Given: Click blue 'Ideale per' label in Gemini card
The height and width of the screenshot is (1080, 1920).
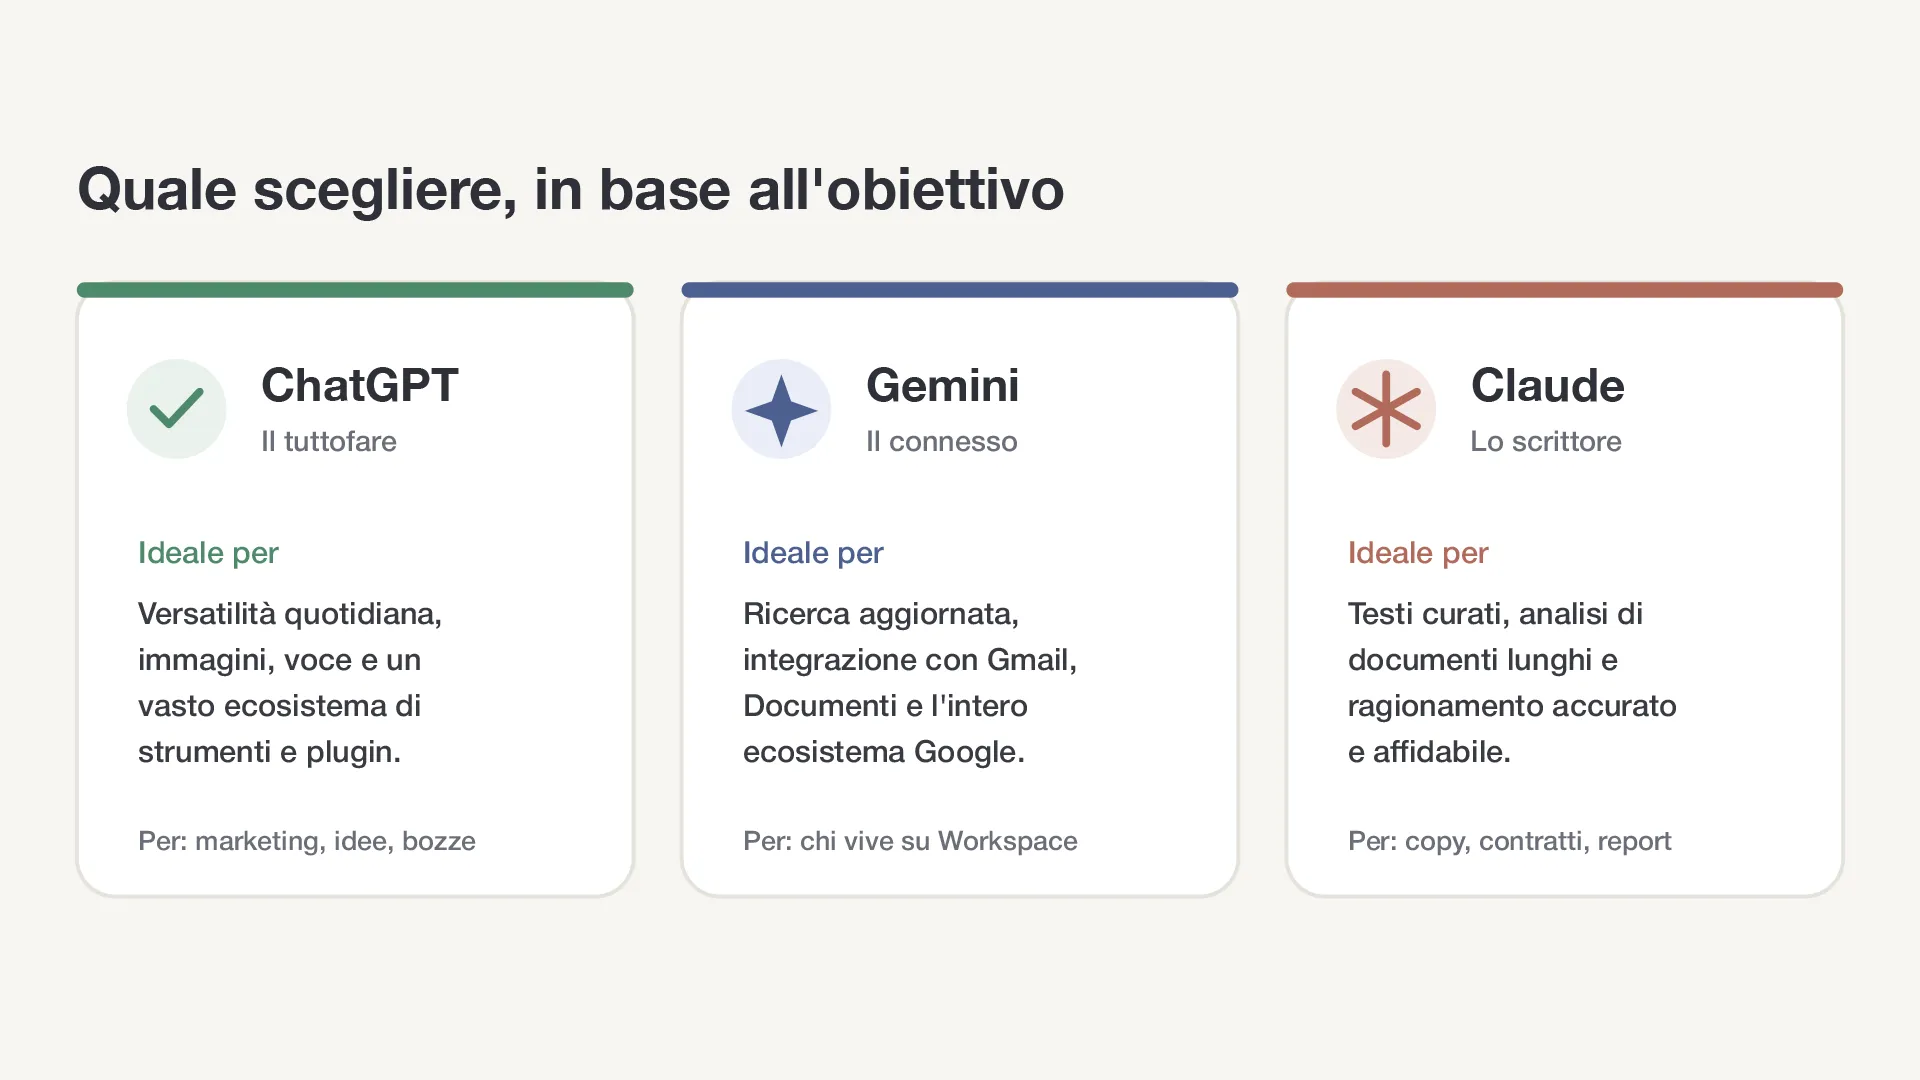Looking at the screenshot, I should pyautogui.click(x=813, y=553).
